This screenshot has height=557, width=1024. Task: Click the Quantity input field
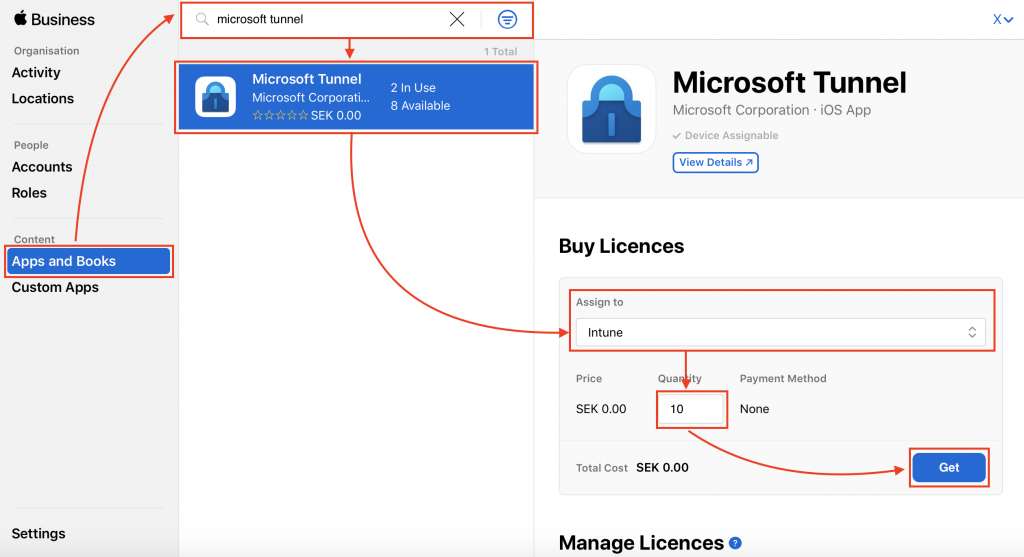coord(691,409)
